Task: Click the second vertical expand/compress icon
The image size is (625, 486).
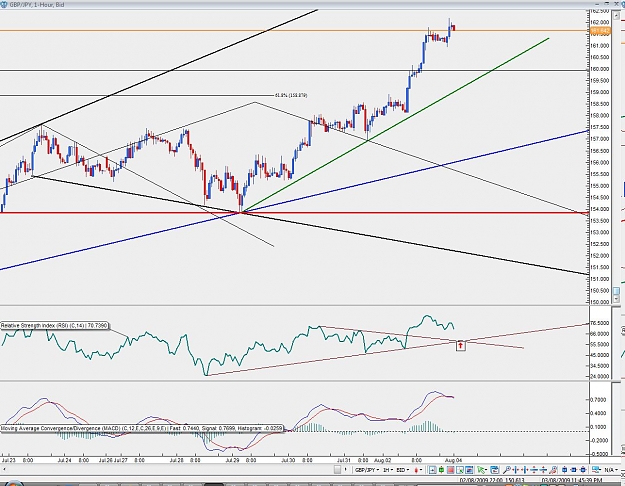Action: (544, 470)
